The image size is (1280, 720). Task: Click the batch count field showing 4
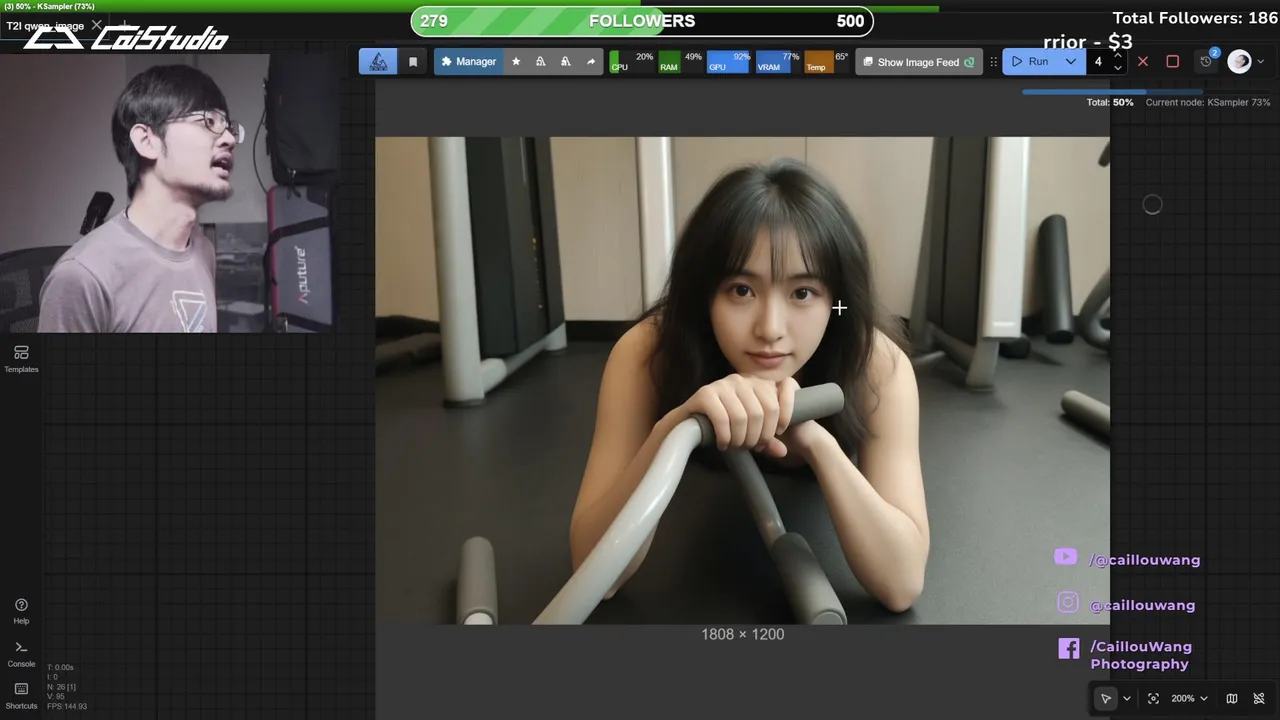1100,62
